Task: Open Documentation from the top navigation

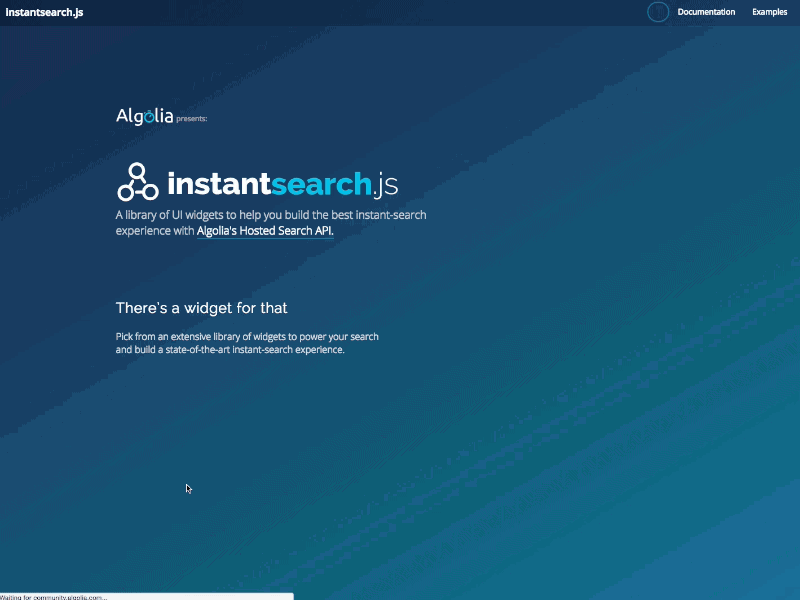Action: click(x=706, y=11)
